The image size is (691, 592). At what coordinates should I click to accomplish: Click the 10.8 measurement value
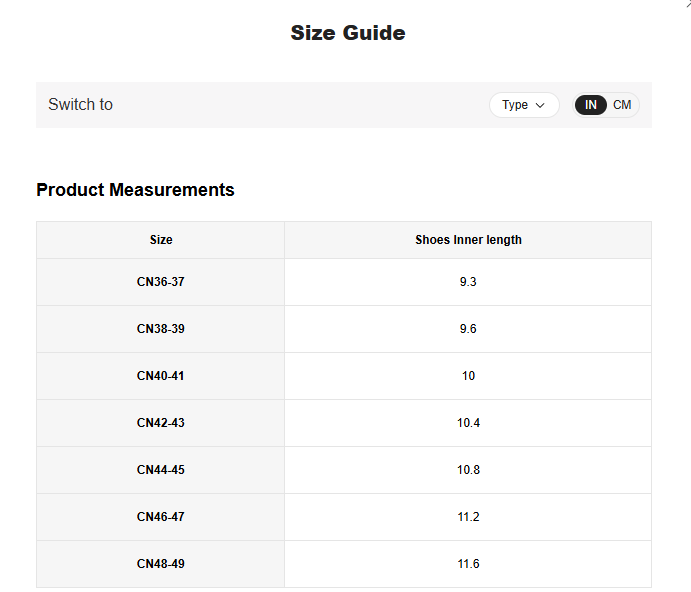click(x=468, y=470)
